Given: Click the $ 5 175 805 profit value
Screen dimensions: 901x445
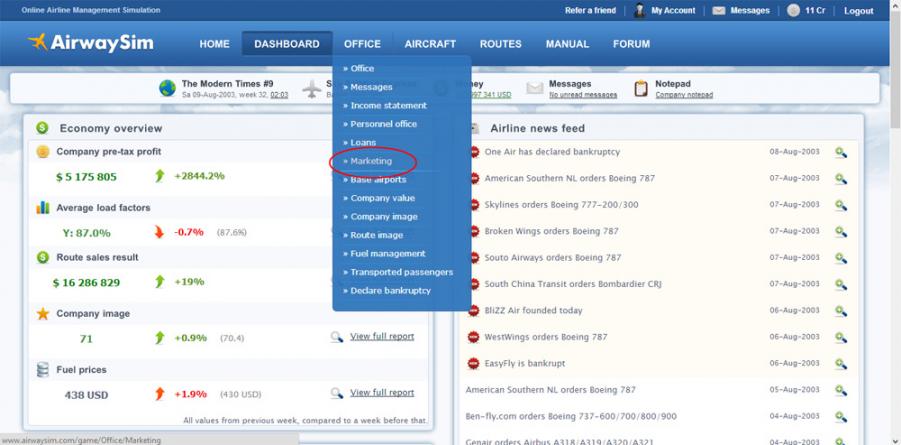Looking at the screenshot, I should pos(86,177).
